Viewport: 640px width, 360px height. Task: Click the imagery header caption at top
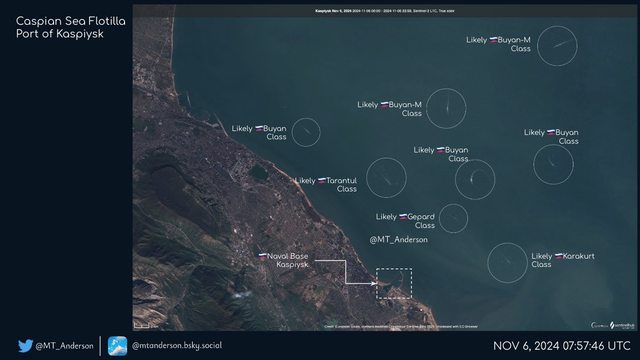[x=384, y=11]
